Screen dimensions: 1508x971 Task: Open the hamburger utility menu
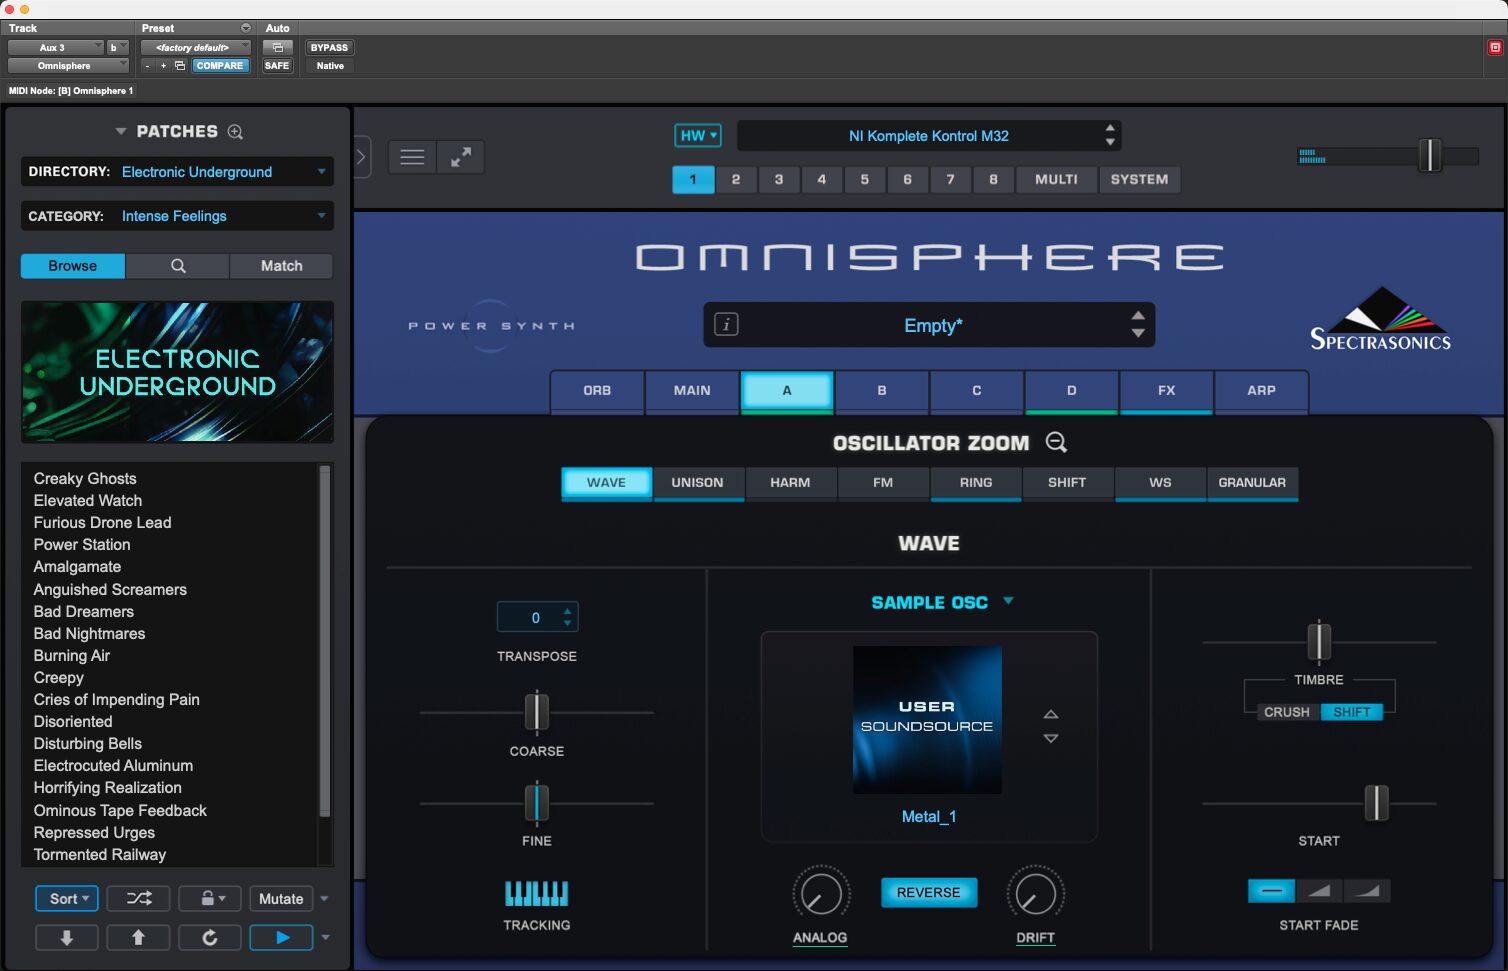pos(412,157)
